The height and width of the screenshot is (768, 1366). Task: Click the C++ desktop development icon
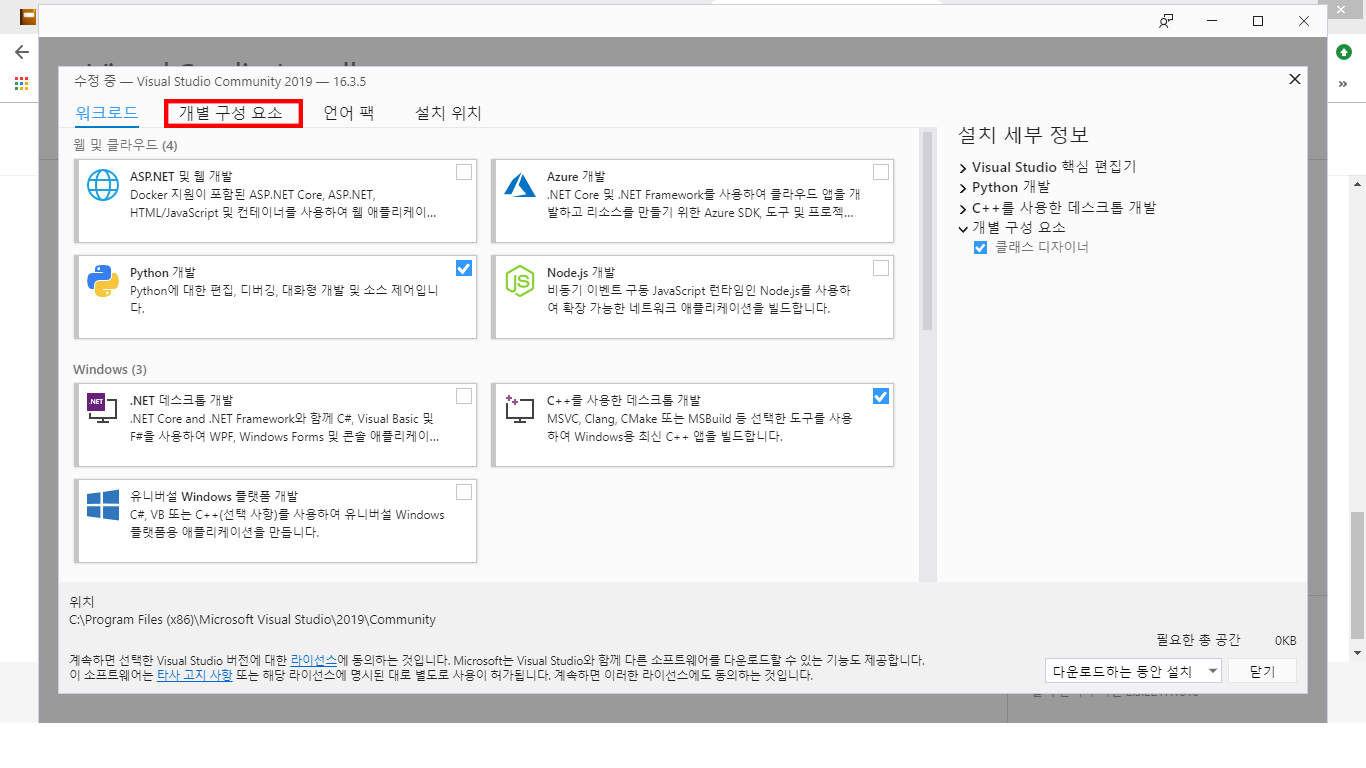tap(520, 408)
